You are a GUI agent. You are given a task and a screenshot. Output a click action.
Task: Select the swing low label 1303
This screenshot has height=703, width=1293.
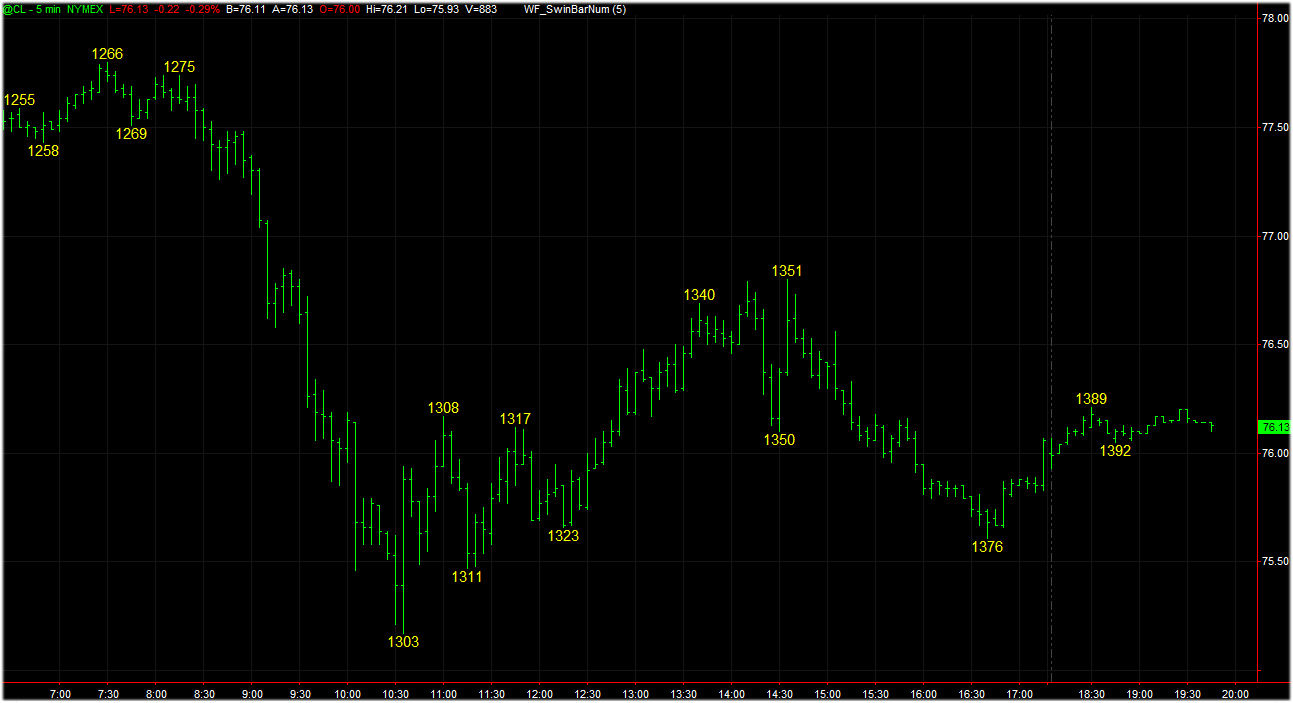(x=403, y=642)
